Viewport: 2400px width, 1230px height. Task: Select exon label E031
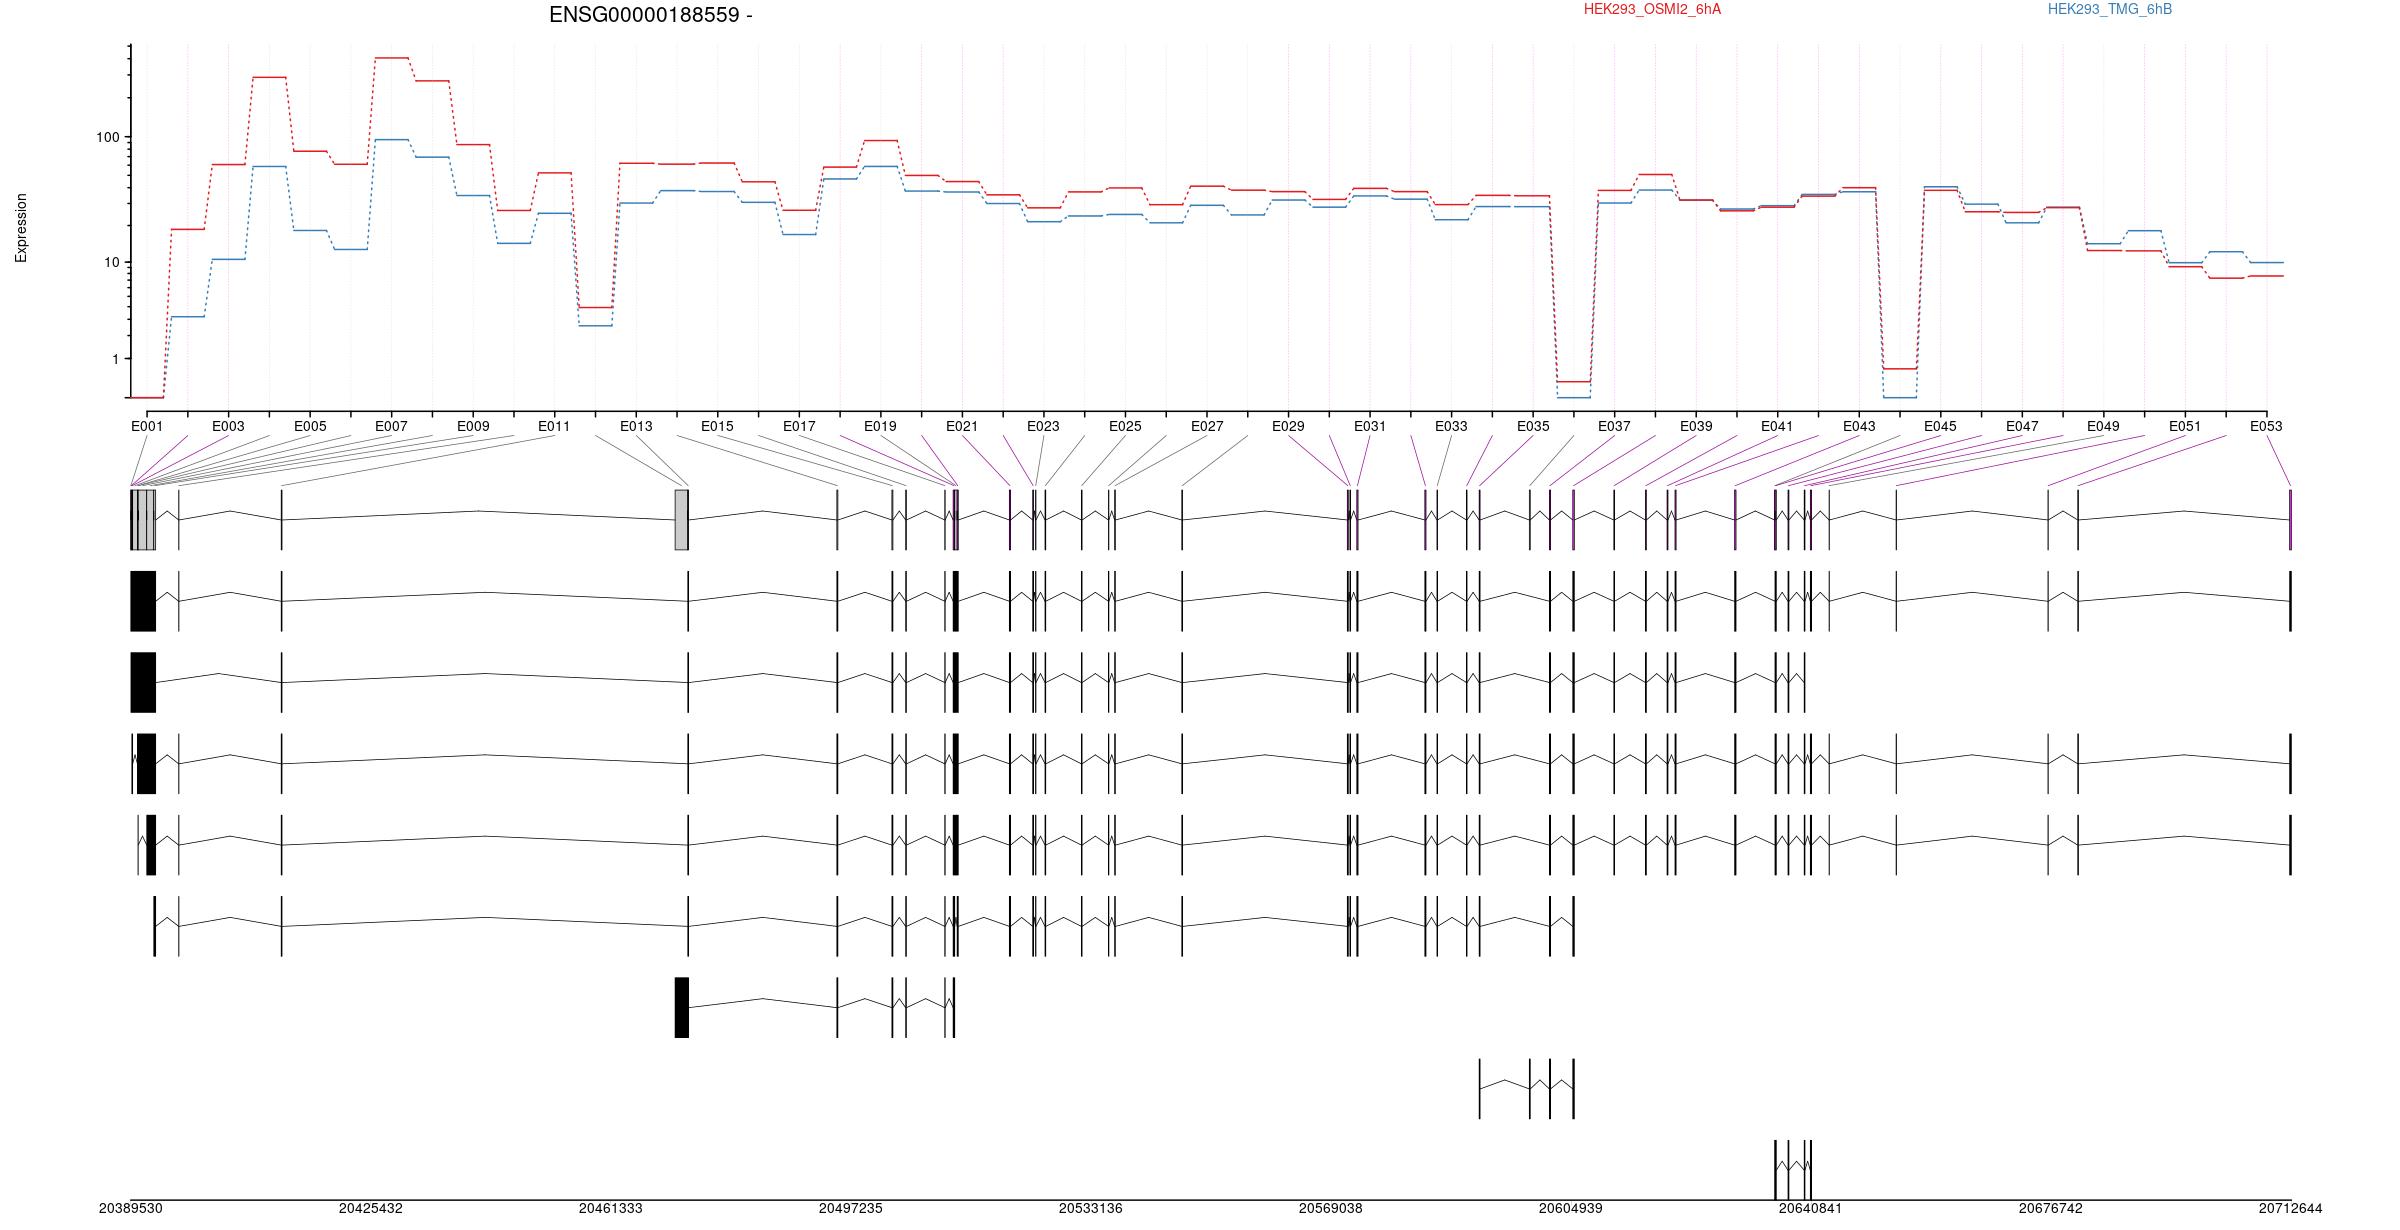point(1370,426)
